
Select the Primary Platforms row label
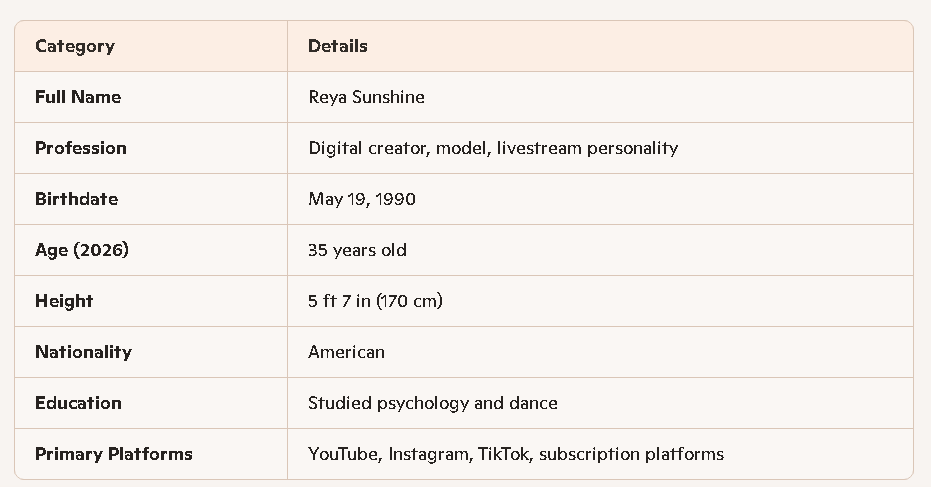[x=114, y=454]
